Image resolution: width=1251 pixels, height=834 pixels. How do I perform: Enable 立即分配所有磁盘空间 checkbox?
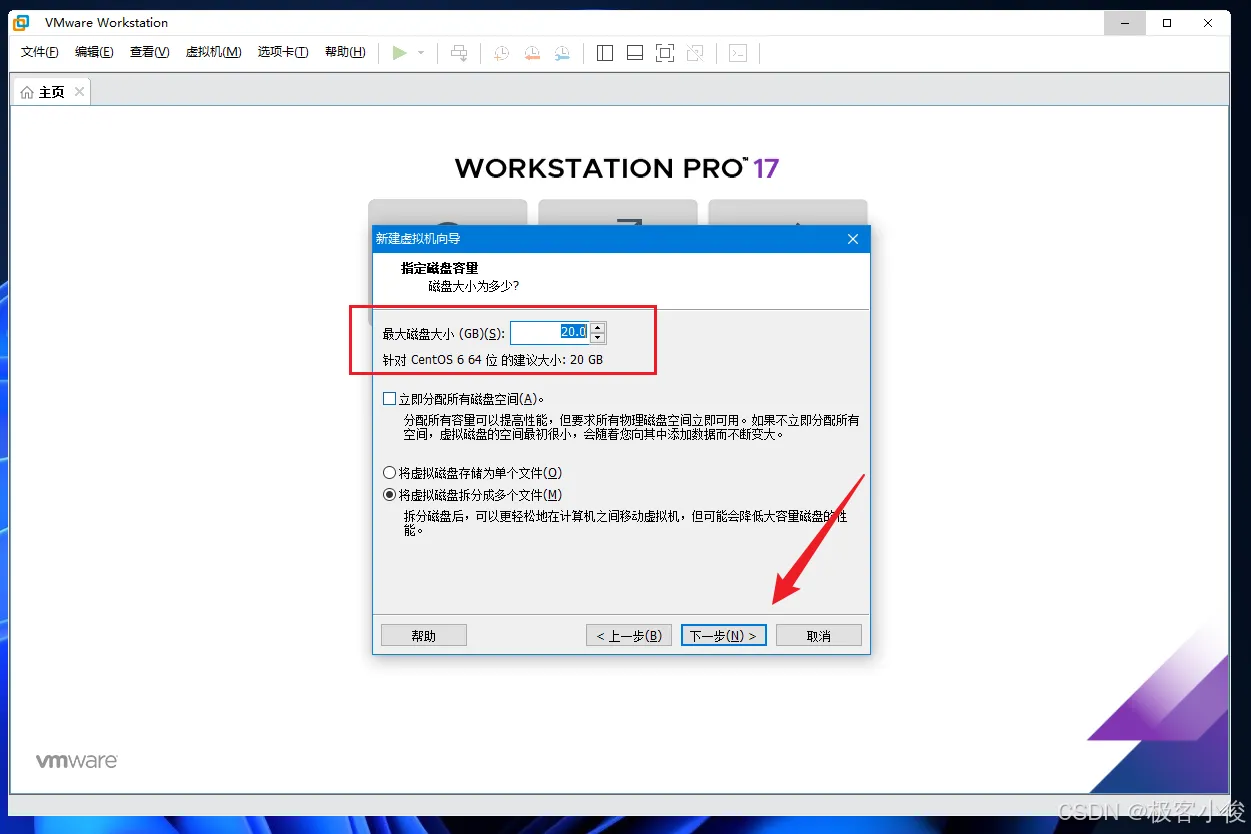point(390,399)
